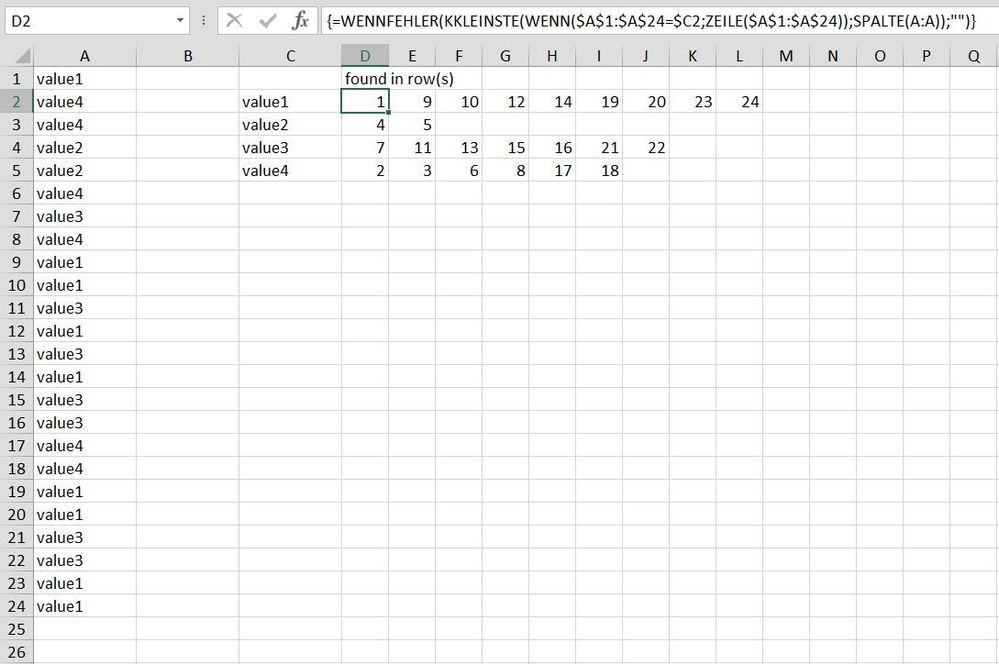This screenshot has height=664, width=999.
Task: Select column O header
Action: [880, 56]
